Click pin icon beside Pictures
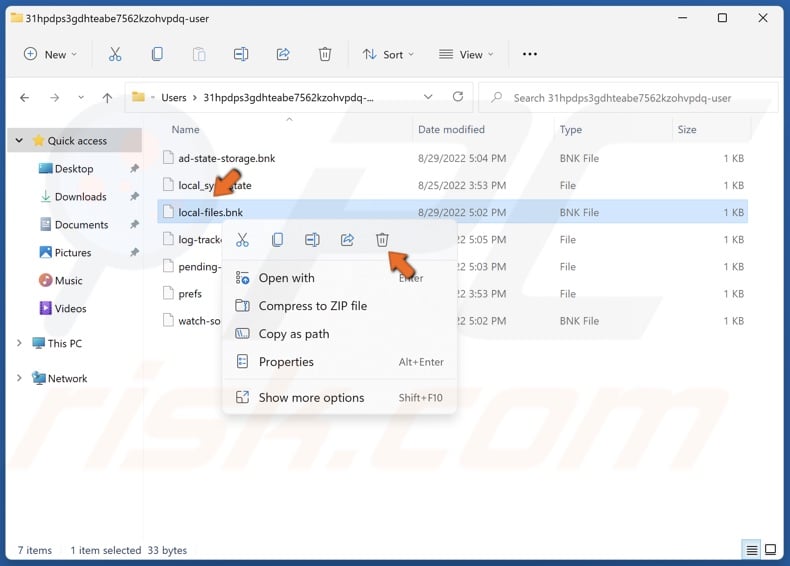The height and width of the screenshot is (566, 790). click(x=135, y=252)
